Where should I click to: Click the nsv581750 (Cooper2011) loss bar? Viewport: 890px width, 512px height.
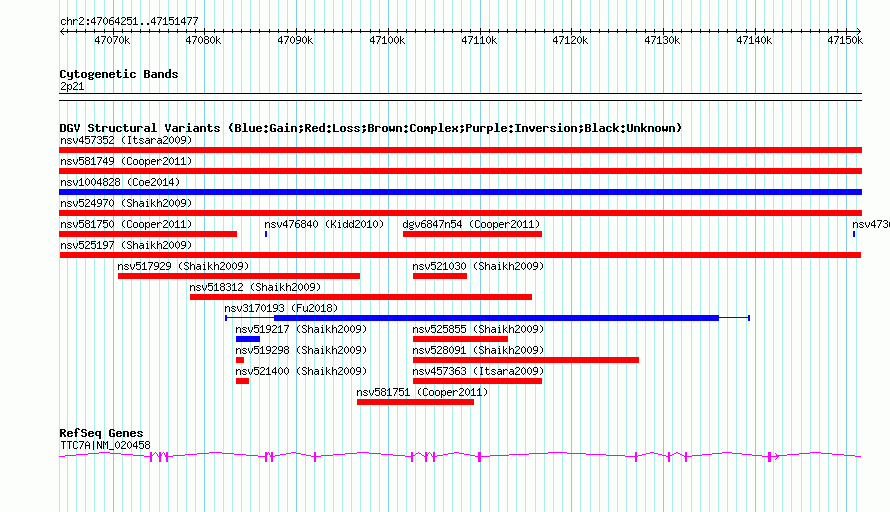coord(148,234)
